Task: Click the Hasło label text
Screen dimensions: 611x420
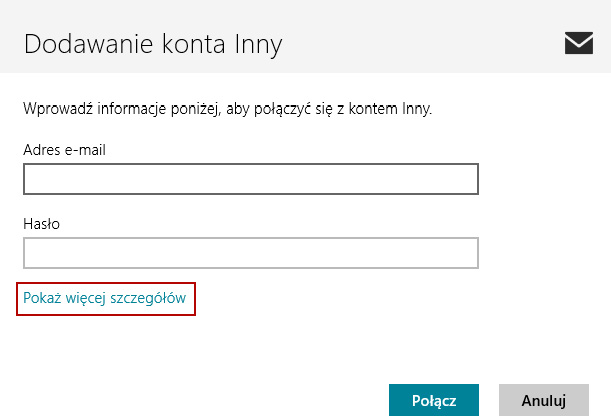Action: [x=42, y=224]
